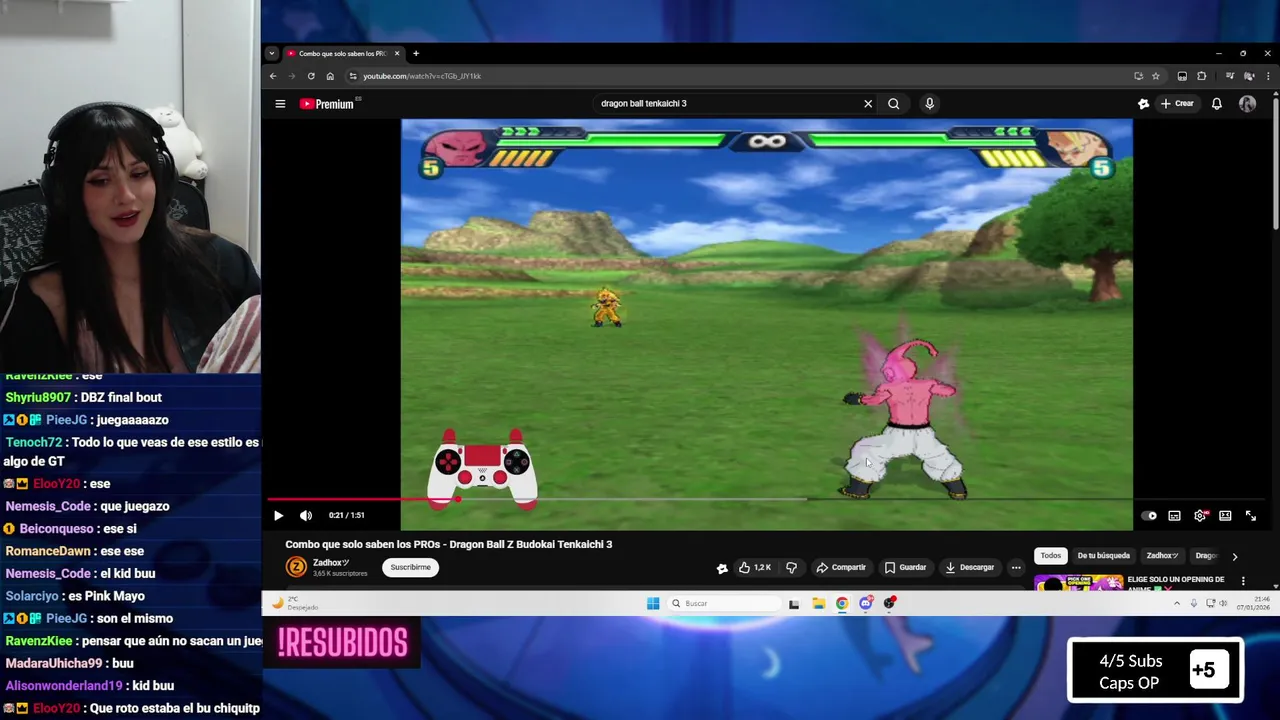This screenshot has width=1280, height=720.
Task: Open Chrome media controls icon
Action: pos(1230,76)
